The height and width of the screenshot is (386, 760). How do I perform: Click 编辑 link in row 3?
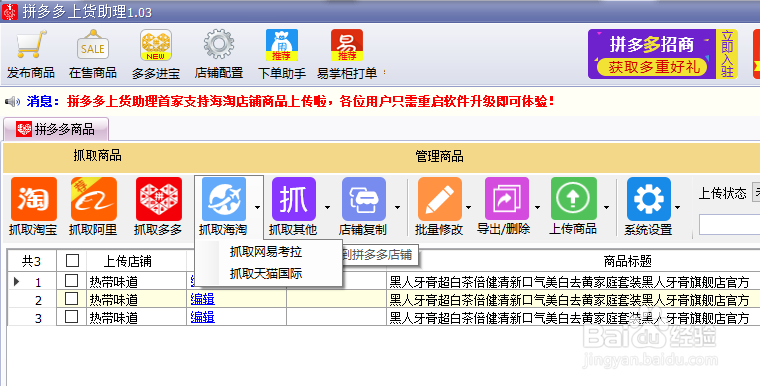(x=203, y=317)
